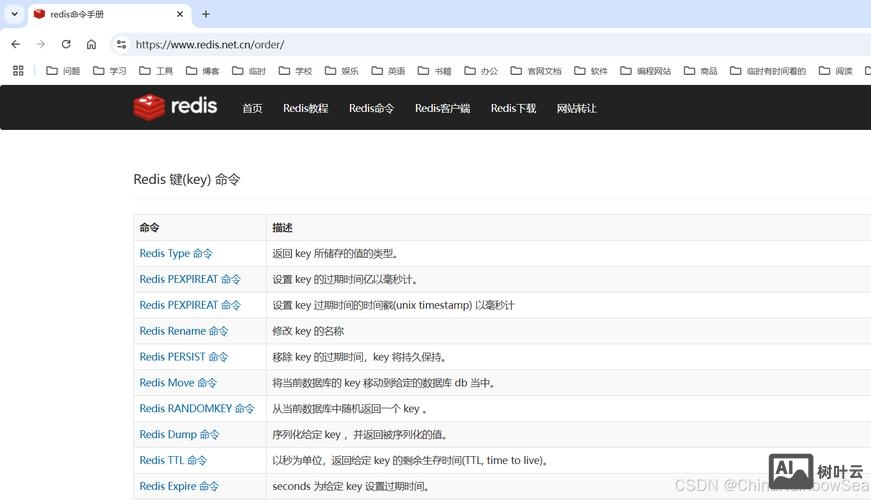Open the 娱乐 bookmark folder
Screen dimensions: 871x500
click(x=342, y=71)
